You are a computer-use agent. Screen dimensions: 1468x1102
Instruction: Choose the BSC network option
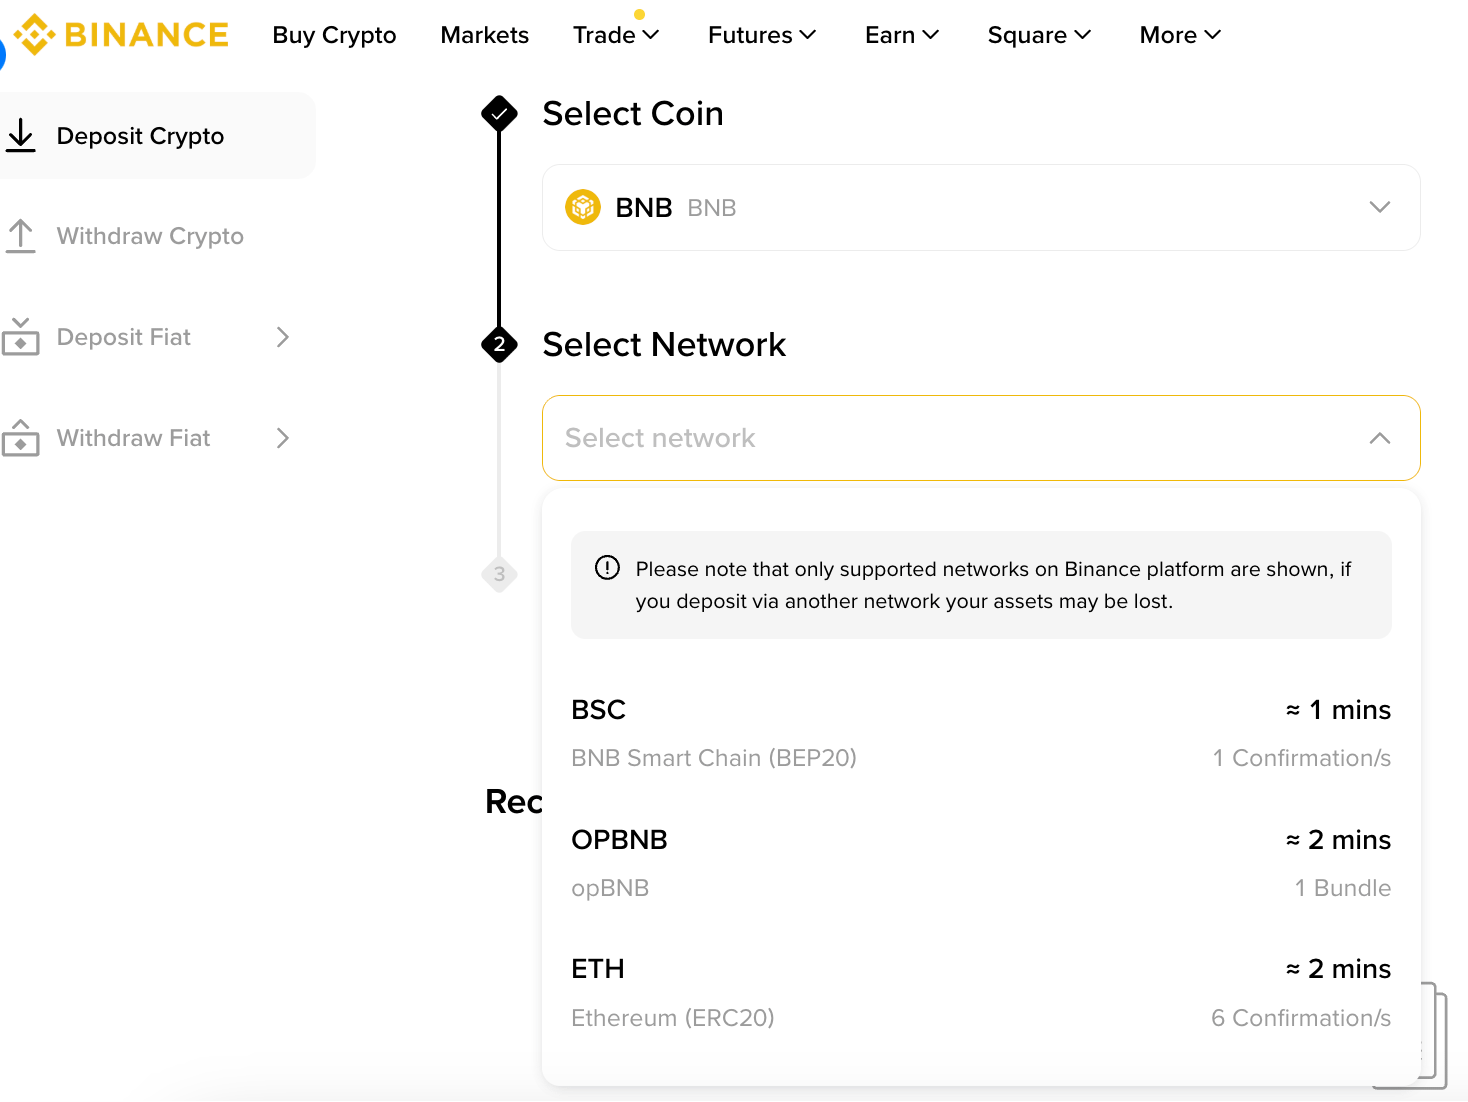pyautogui.click(x=981, y=733)
